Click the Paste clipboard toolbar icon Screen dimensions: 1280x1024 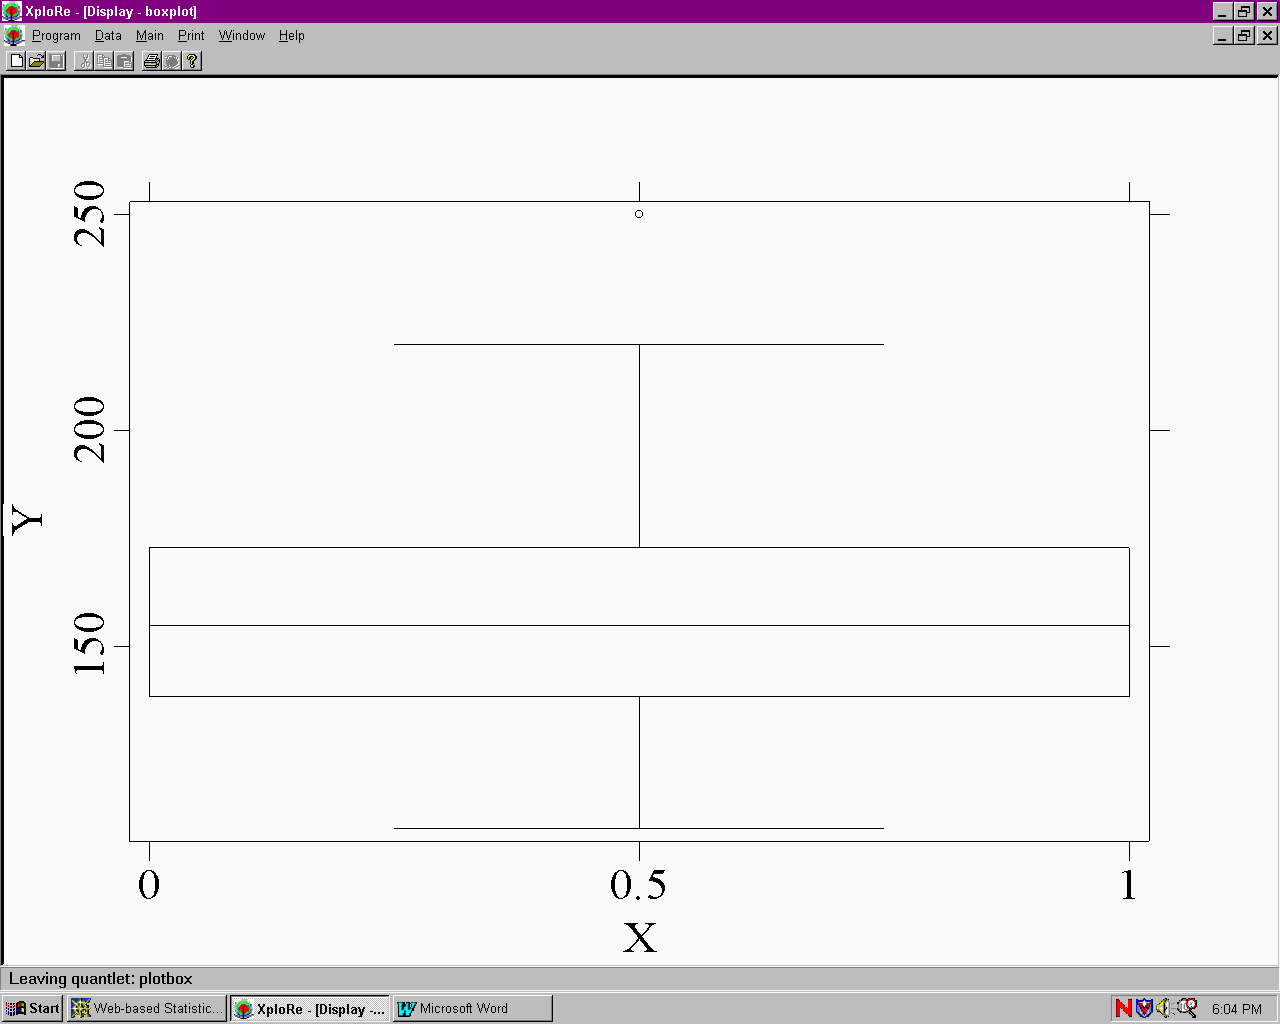point(125,61)
